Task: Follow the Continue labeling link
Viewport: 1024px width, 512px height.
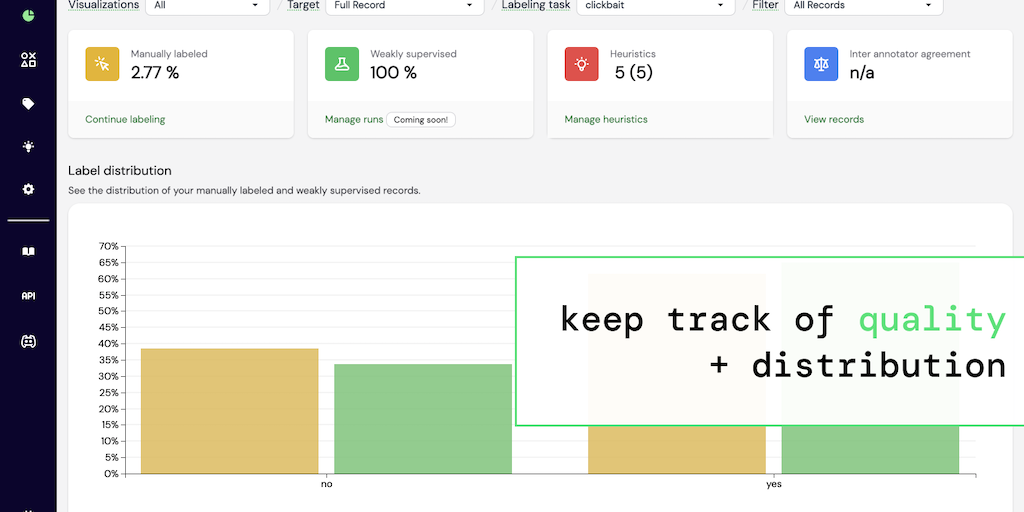Action: (125, 120)
